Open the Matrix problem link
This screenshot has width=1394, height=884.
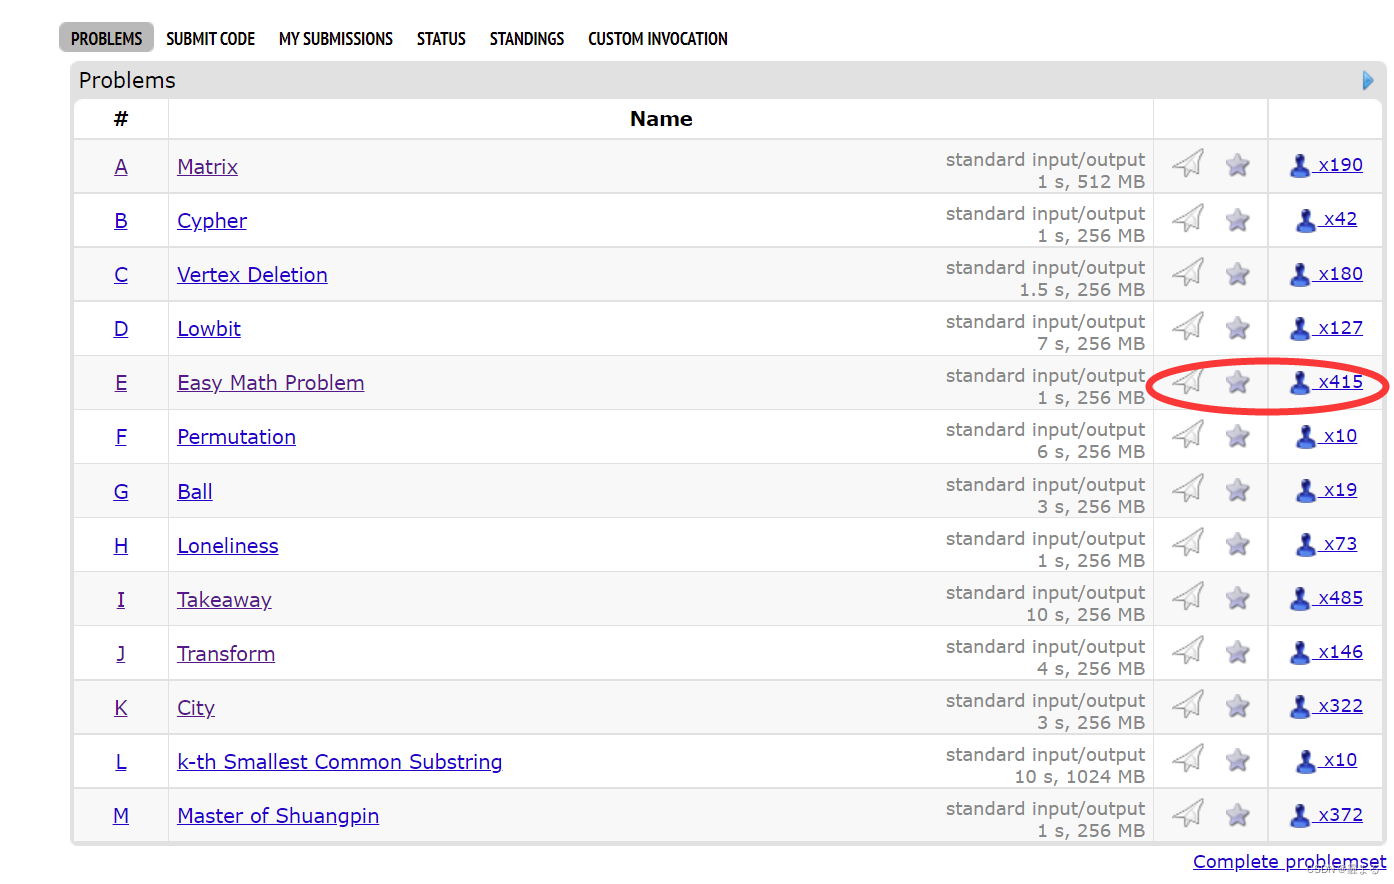pos(207,167)
